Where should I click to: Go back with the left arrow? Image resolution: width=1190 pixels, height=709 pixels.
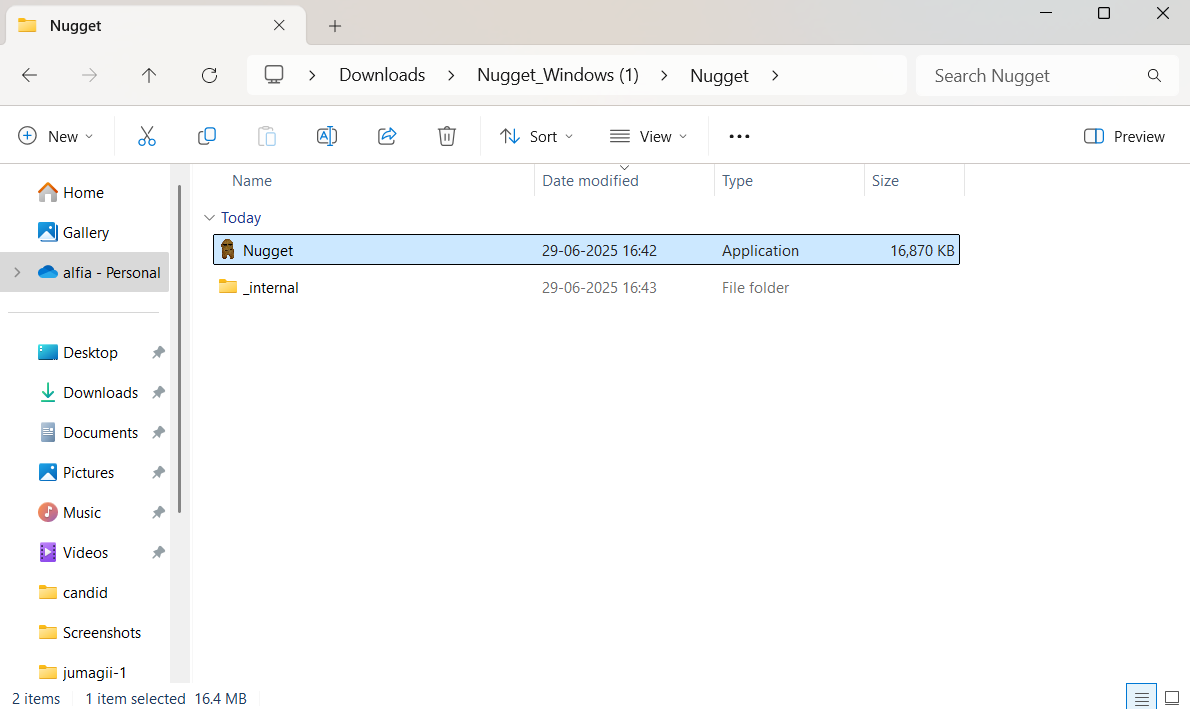click(29, 75)
